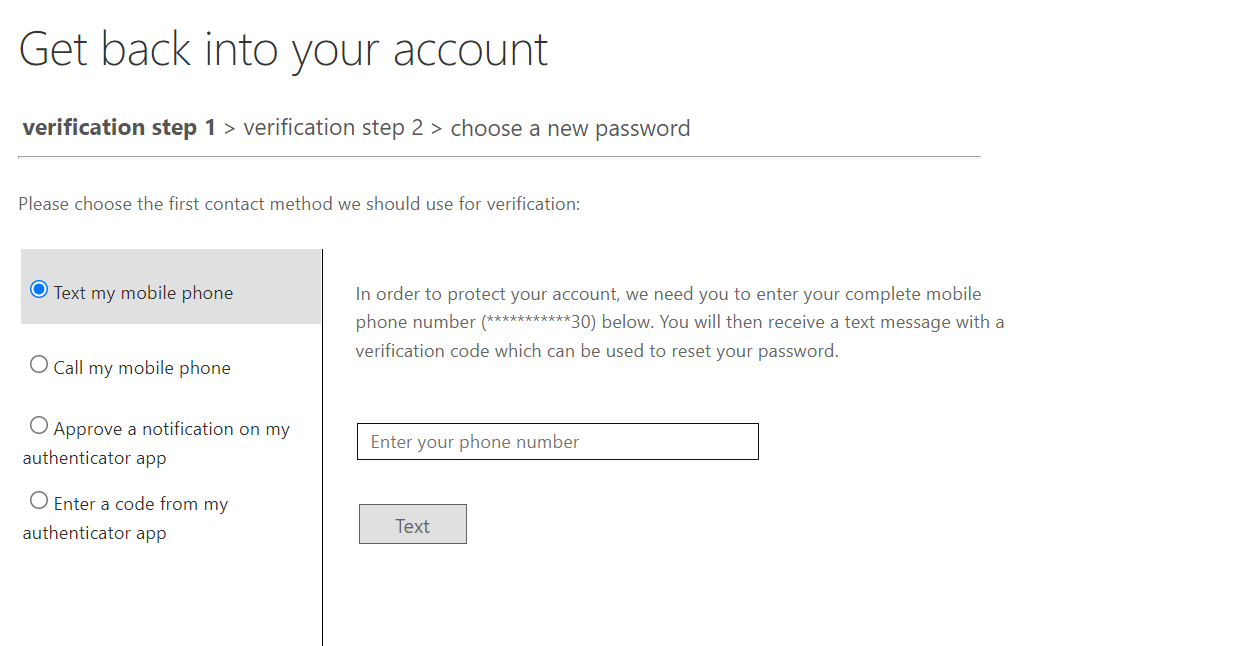Choose the Call my mobile phone radio button

39,365
